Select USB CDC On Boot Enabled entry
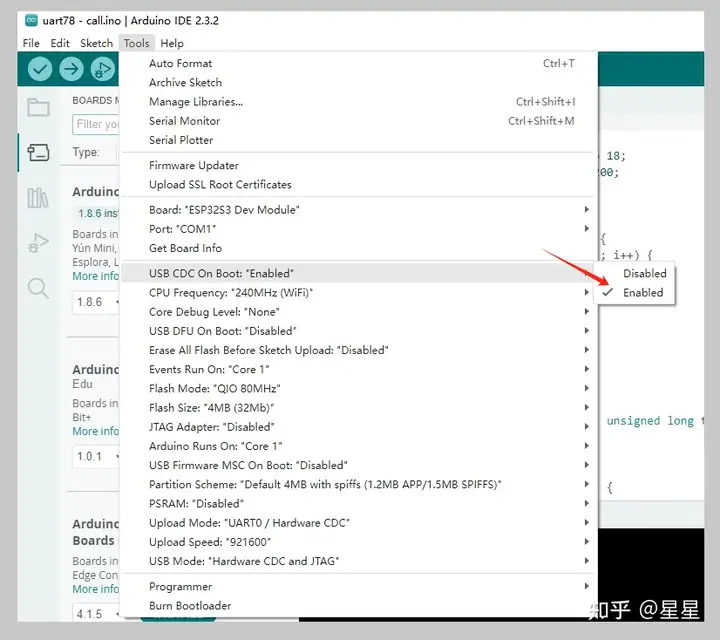 pyautogui.click(x=359, y=273)
